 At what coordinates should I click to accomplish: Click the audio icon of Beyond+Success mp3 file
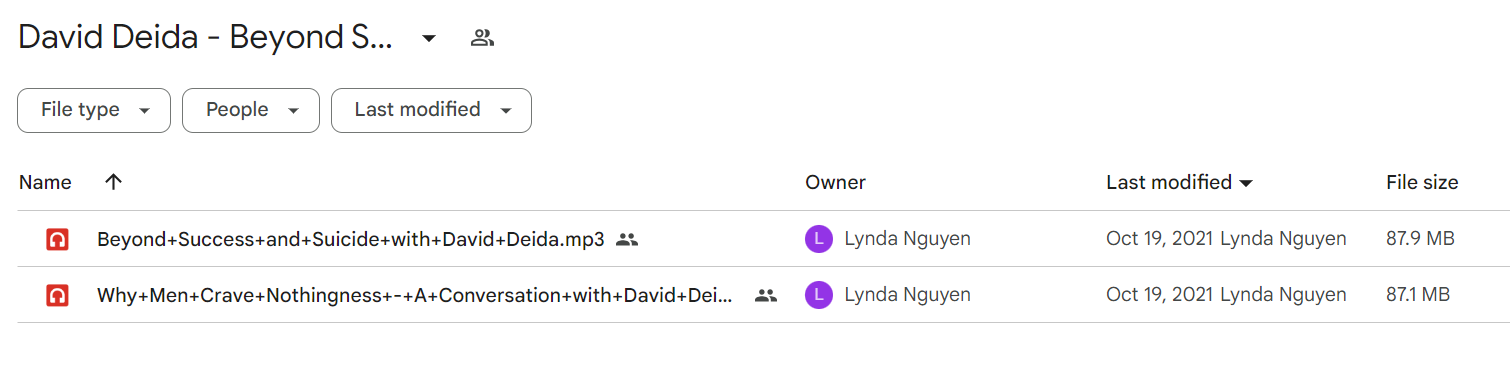pyautogui.click(x=57, y=239)
